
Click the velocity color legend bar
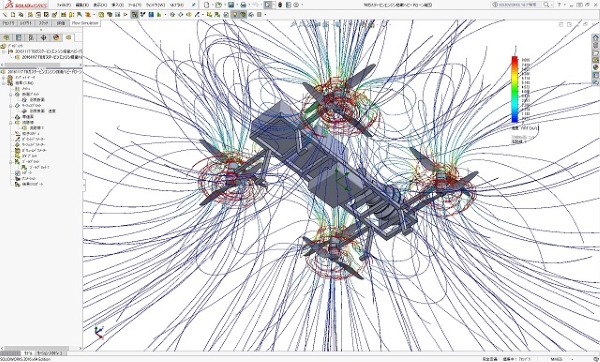coord(515,89)
